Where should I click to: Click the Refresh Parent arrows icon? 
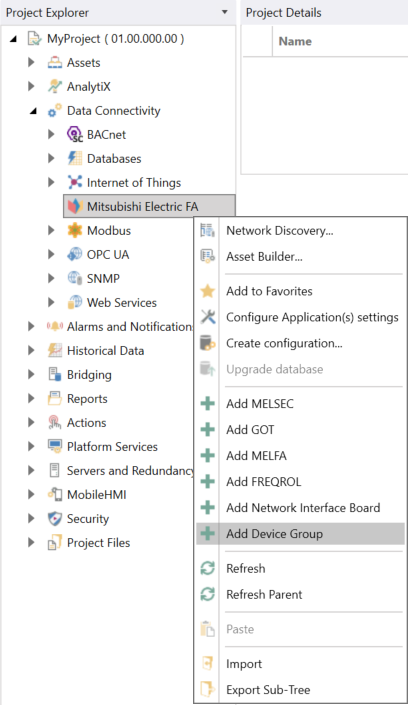[207, 594]
